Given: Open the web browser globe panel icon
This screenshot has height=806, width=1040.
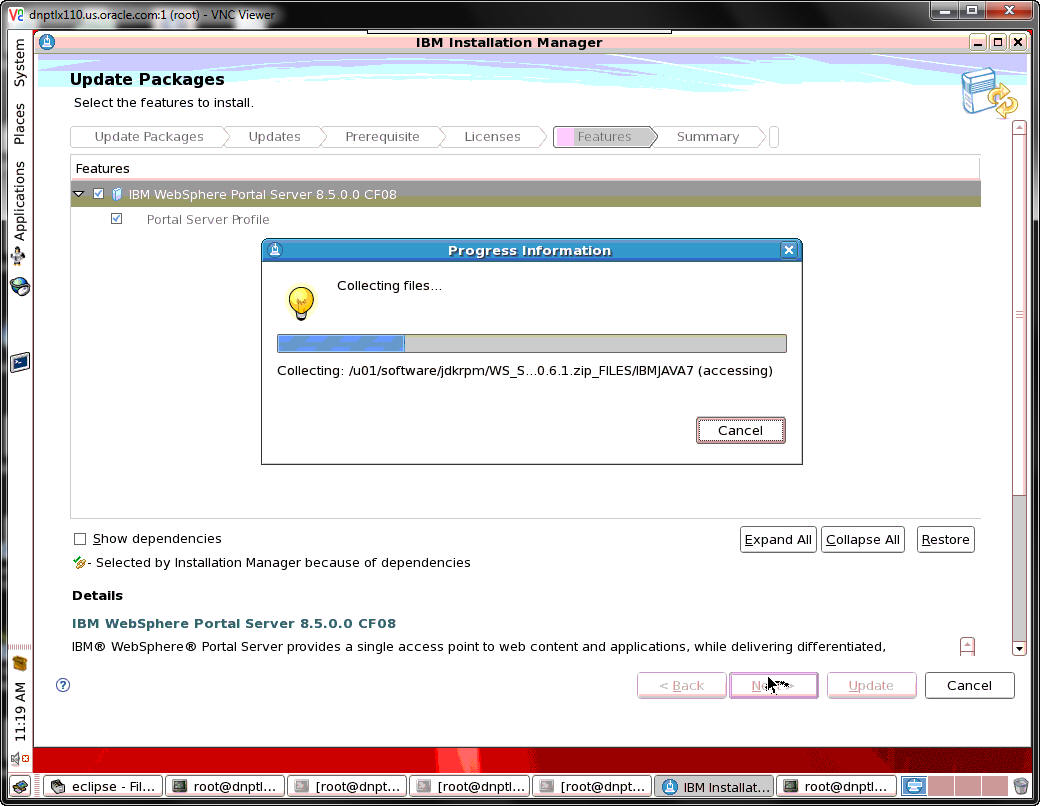Looking at the screenshot, I should 20,287.
